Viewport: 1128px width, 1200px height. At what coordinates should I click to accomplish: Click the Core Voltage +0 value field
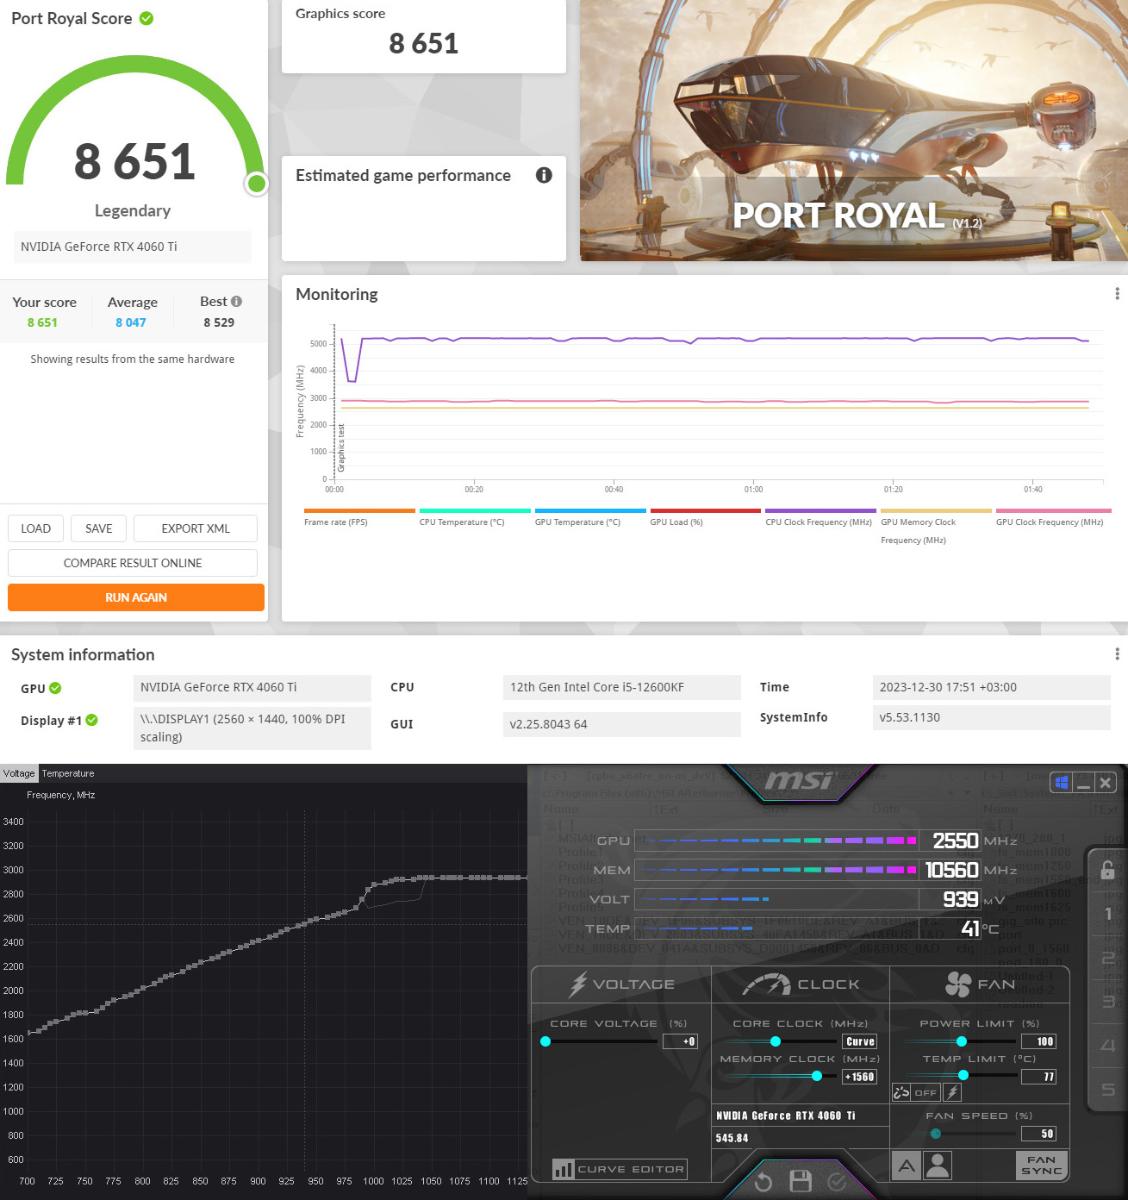pos(680,1042)
